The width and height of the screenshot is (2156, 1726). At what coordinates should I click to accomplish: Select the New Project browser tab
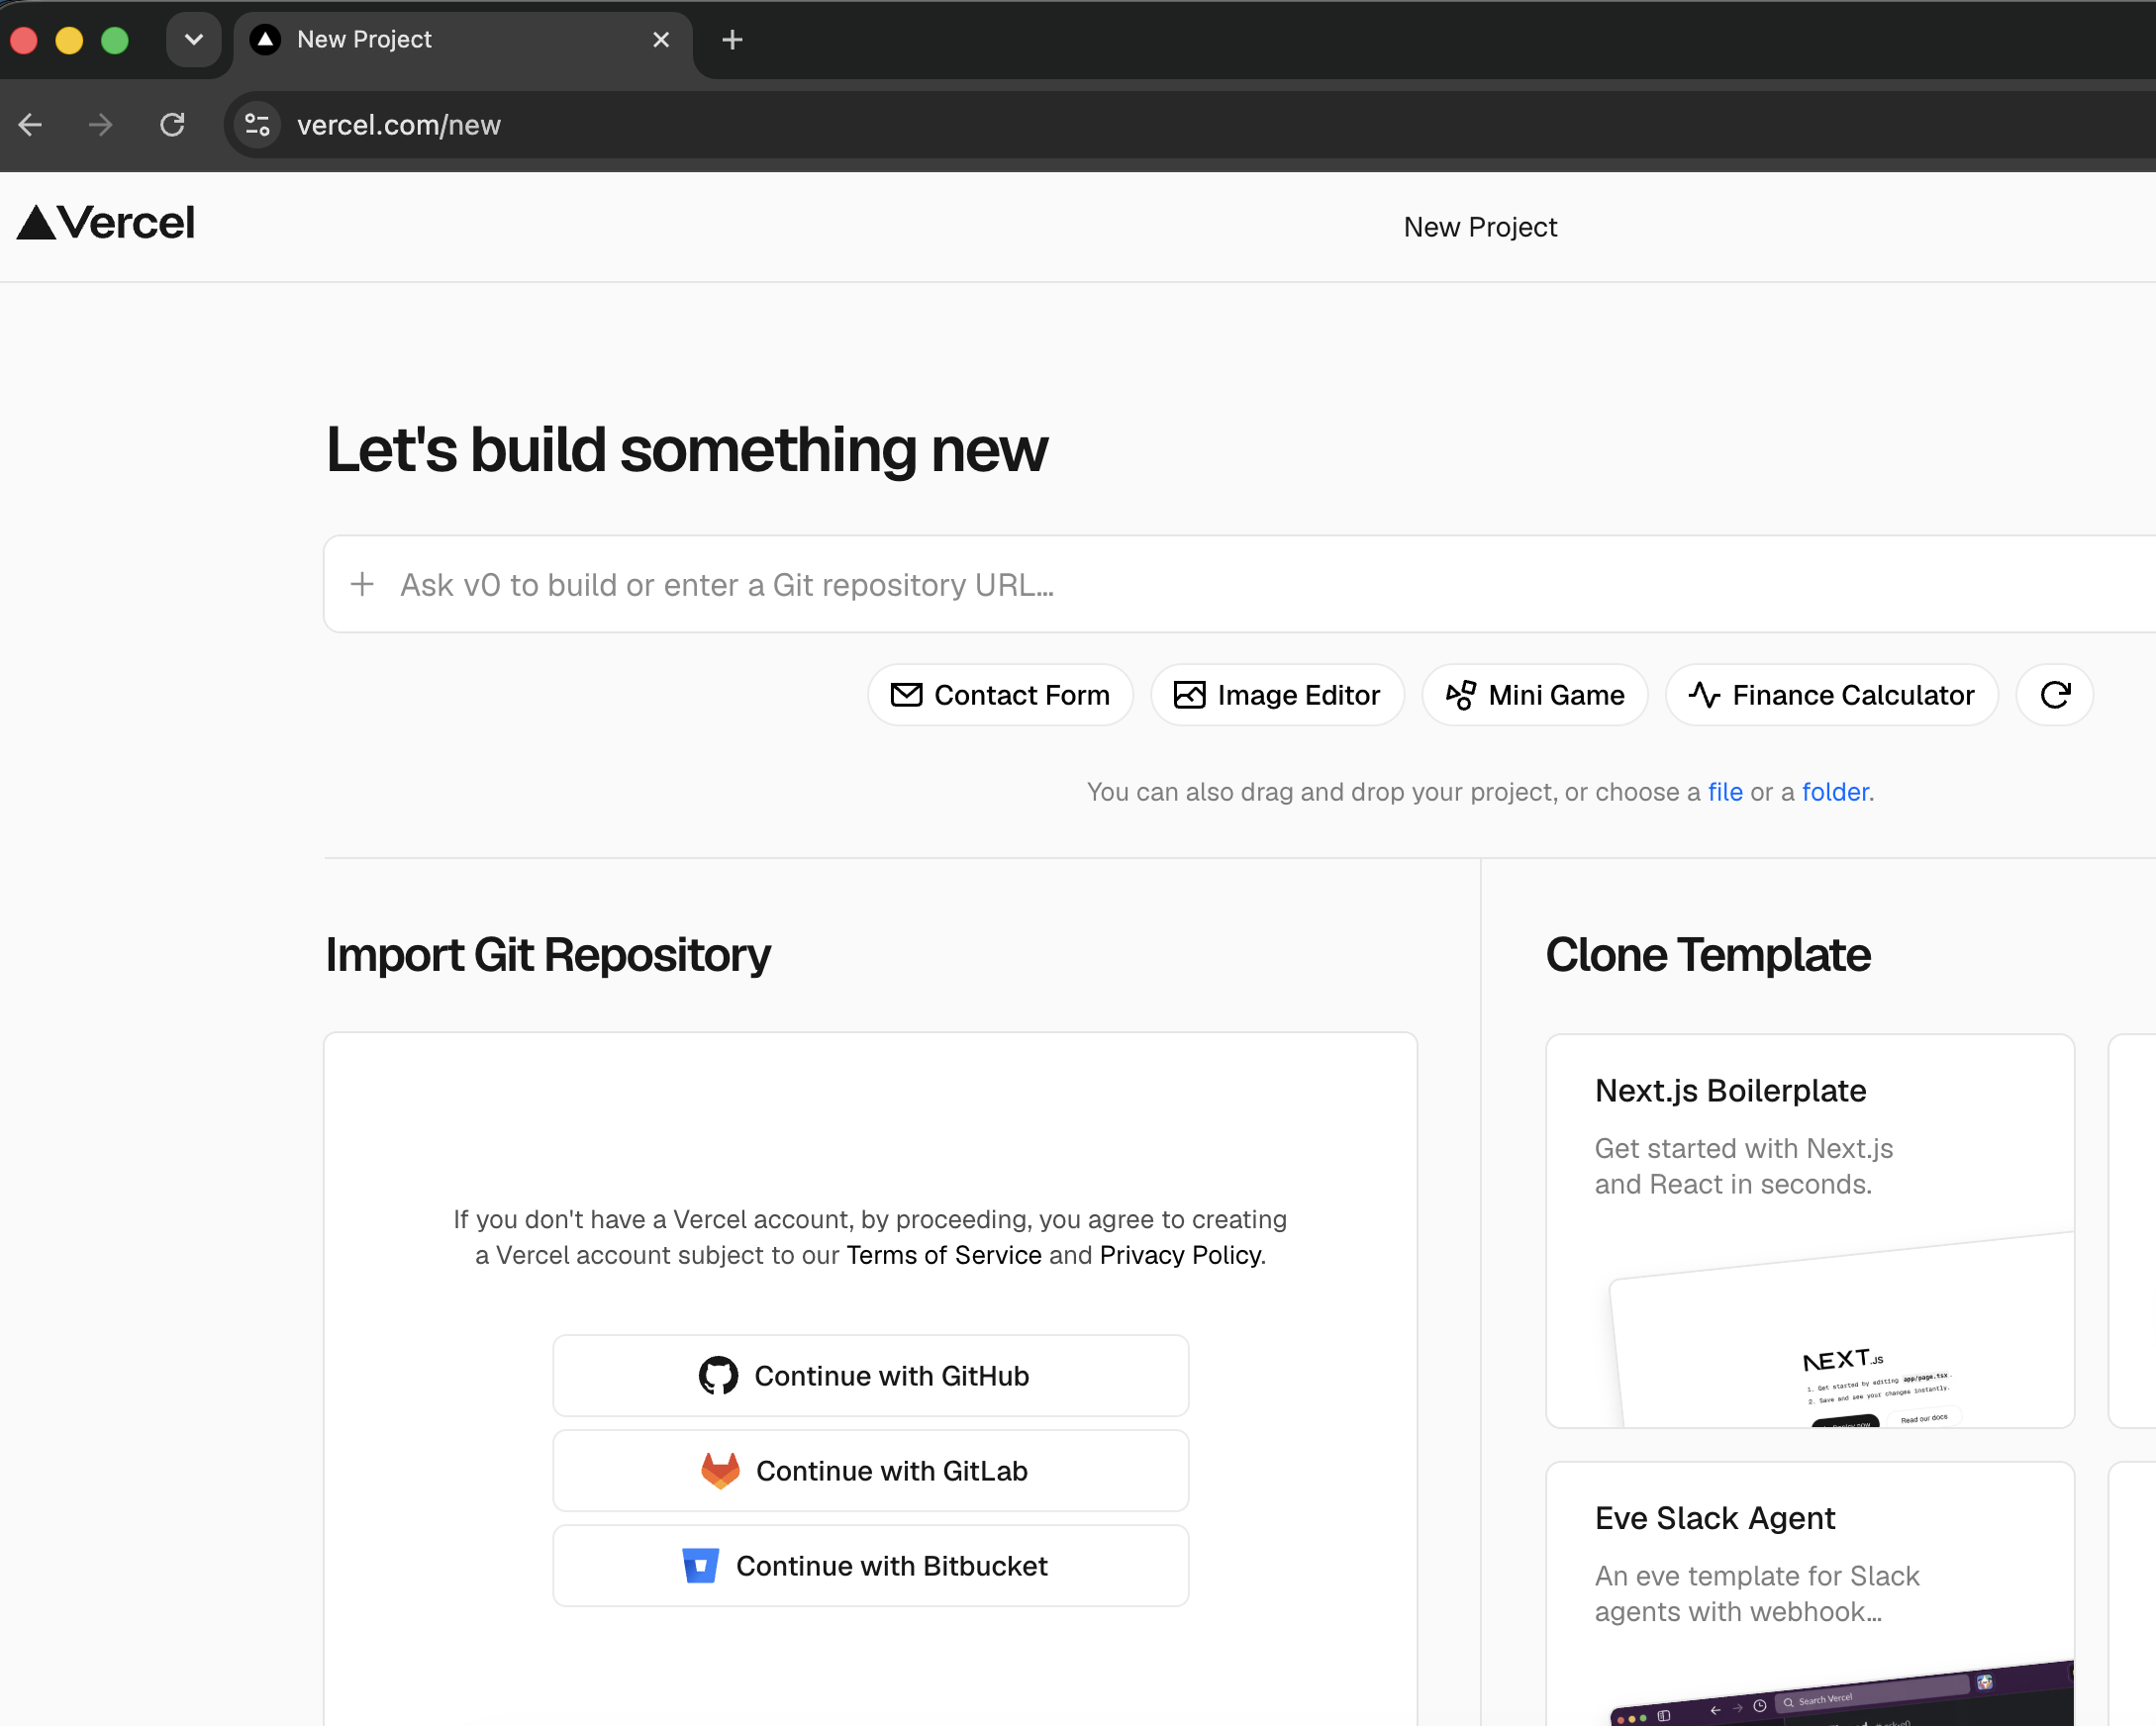[463, 40]
